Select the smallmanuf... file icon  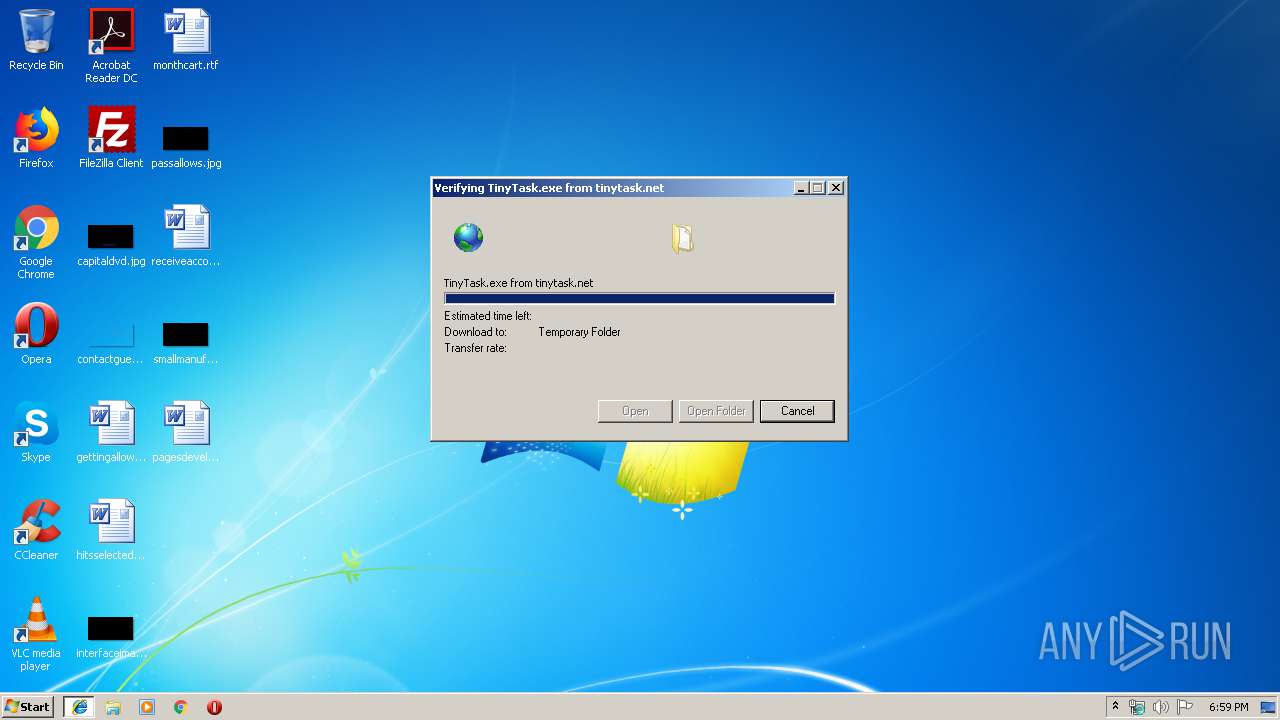point(186,342)
